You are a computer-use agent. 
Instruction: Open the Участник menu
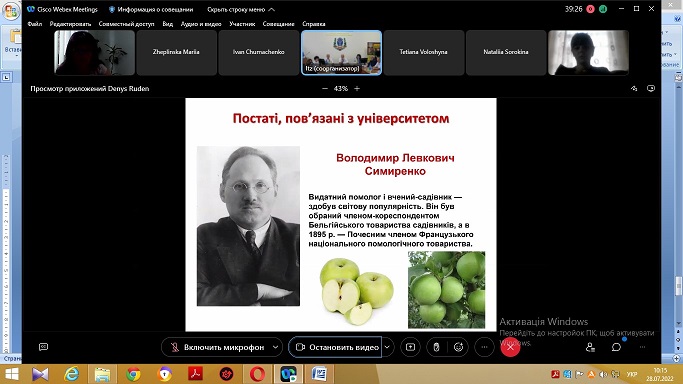tap(242, 24)
